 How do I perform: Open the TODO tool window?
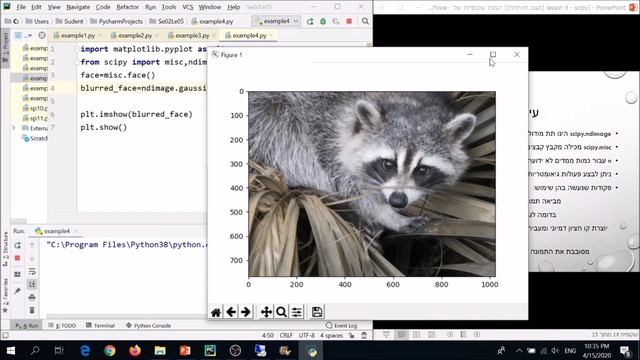pyautogui.click(x=62, y=325)
